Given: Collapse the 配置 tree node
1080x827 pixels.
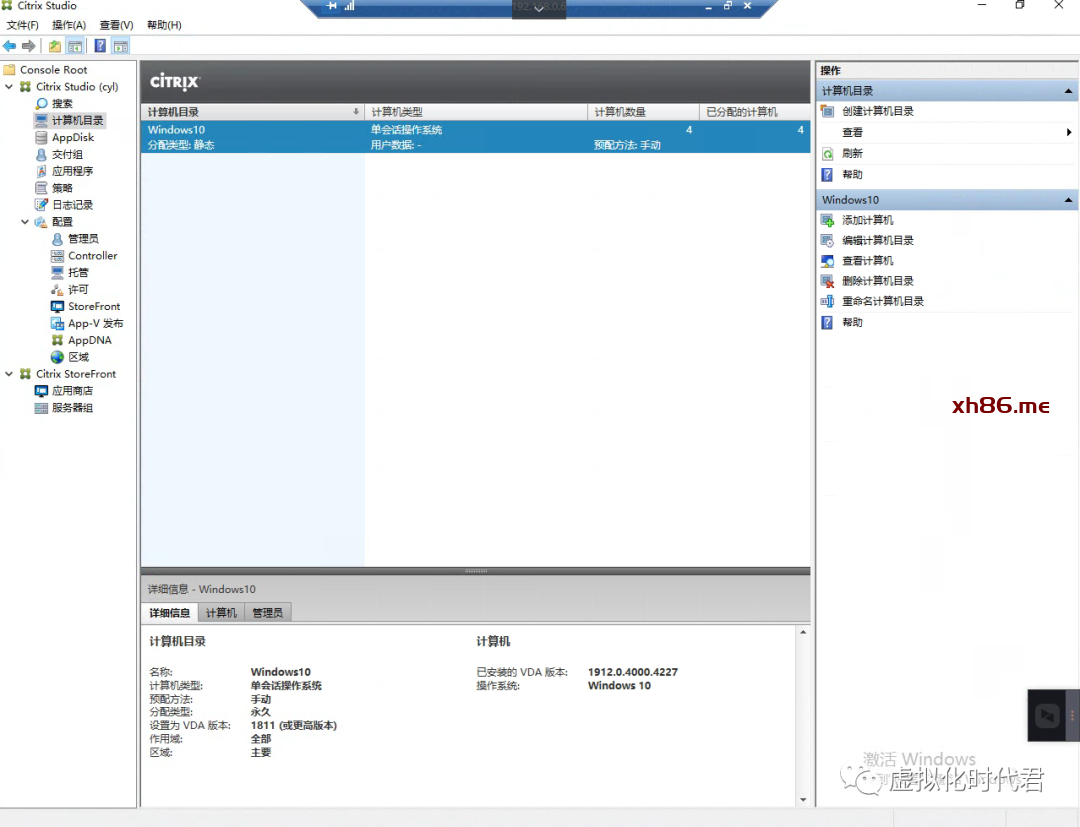Looking at the screenshot, I should point(25,222).
